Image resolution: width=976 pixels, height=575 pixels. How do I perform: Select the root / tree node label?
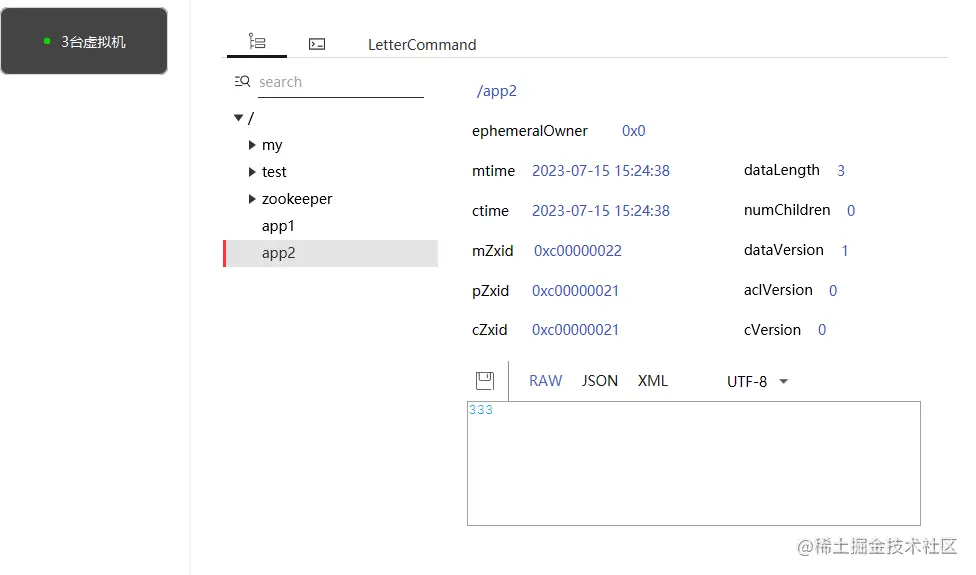pos(251,118)
